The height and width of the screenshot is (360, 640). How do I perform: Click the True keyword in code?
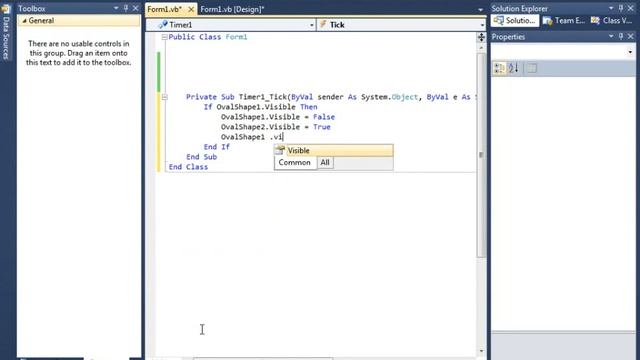tap(322, 127)
